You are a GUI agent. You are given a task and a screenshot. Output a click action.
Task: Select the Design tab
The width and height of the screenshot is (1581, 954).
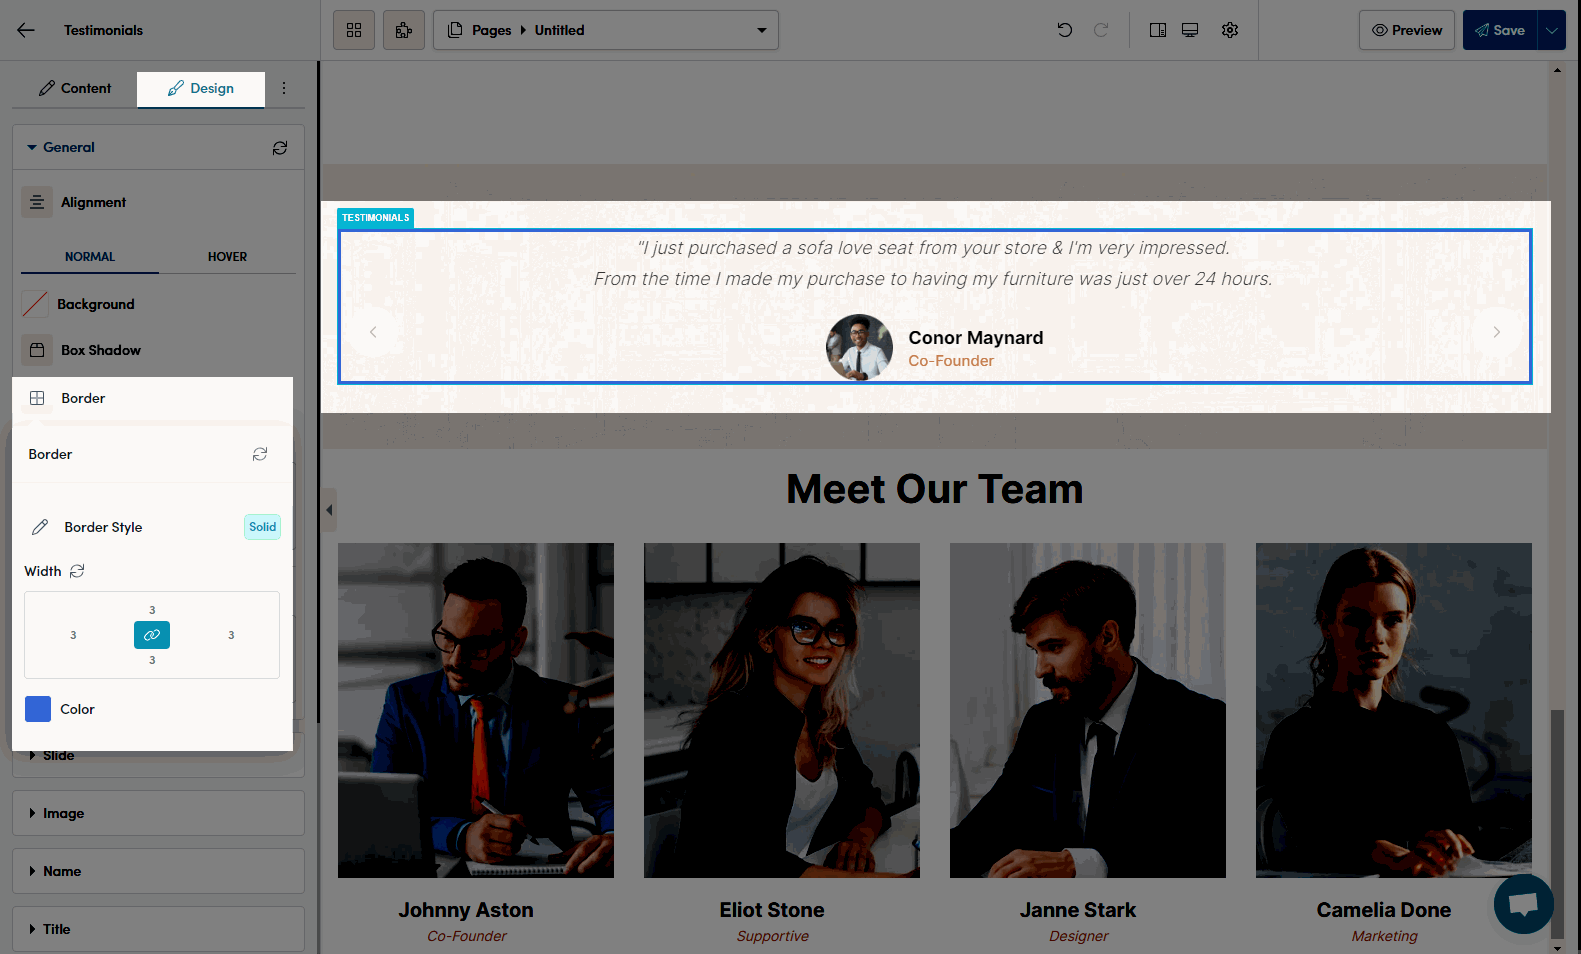[x=201, y=88]
